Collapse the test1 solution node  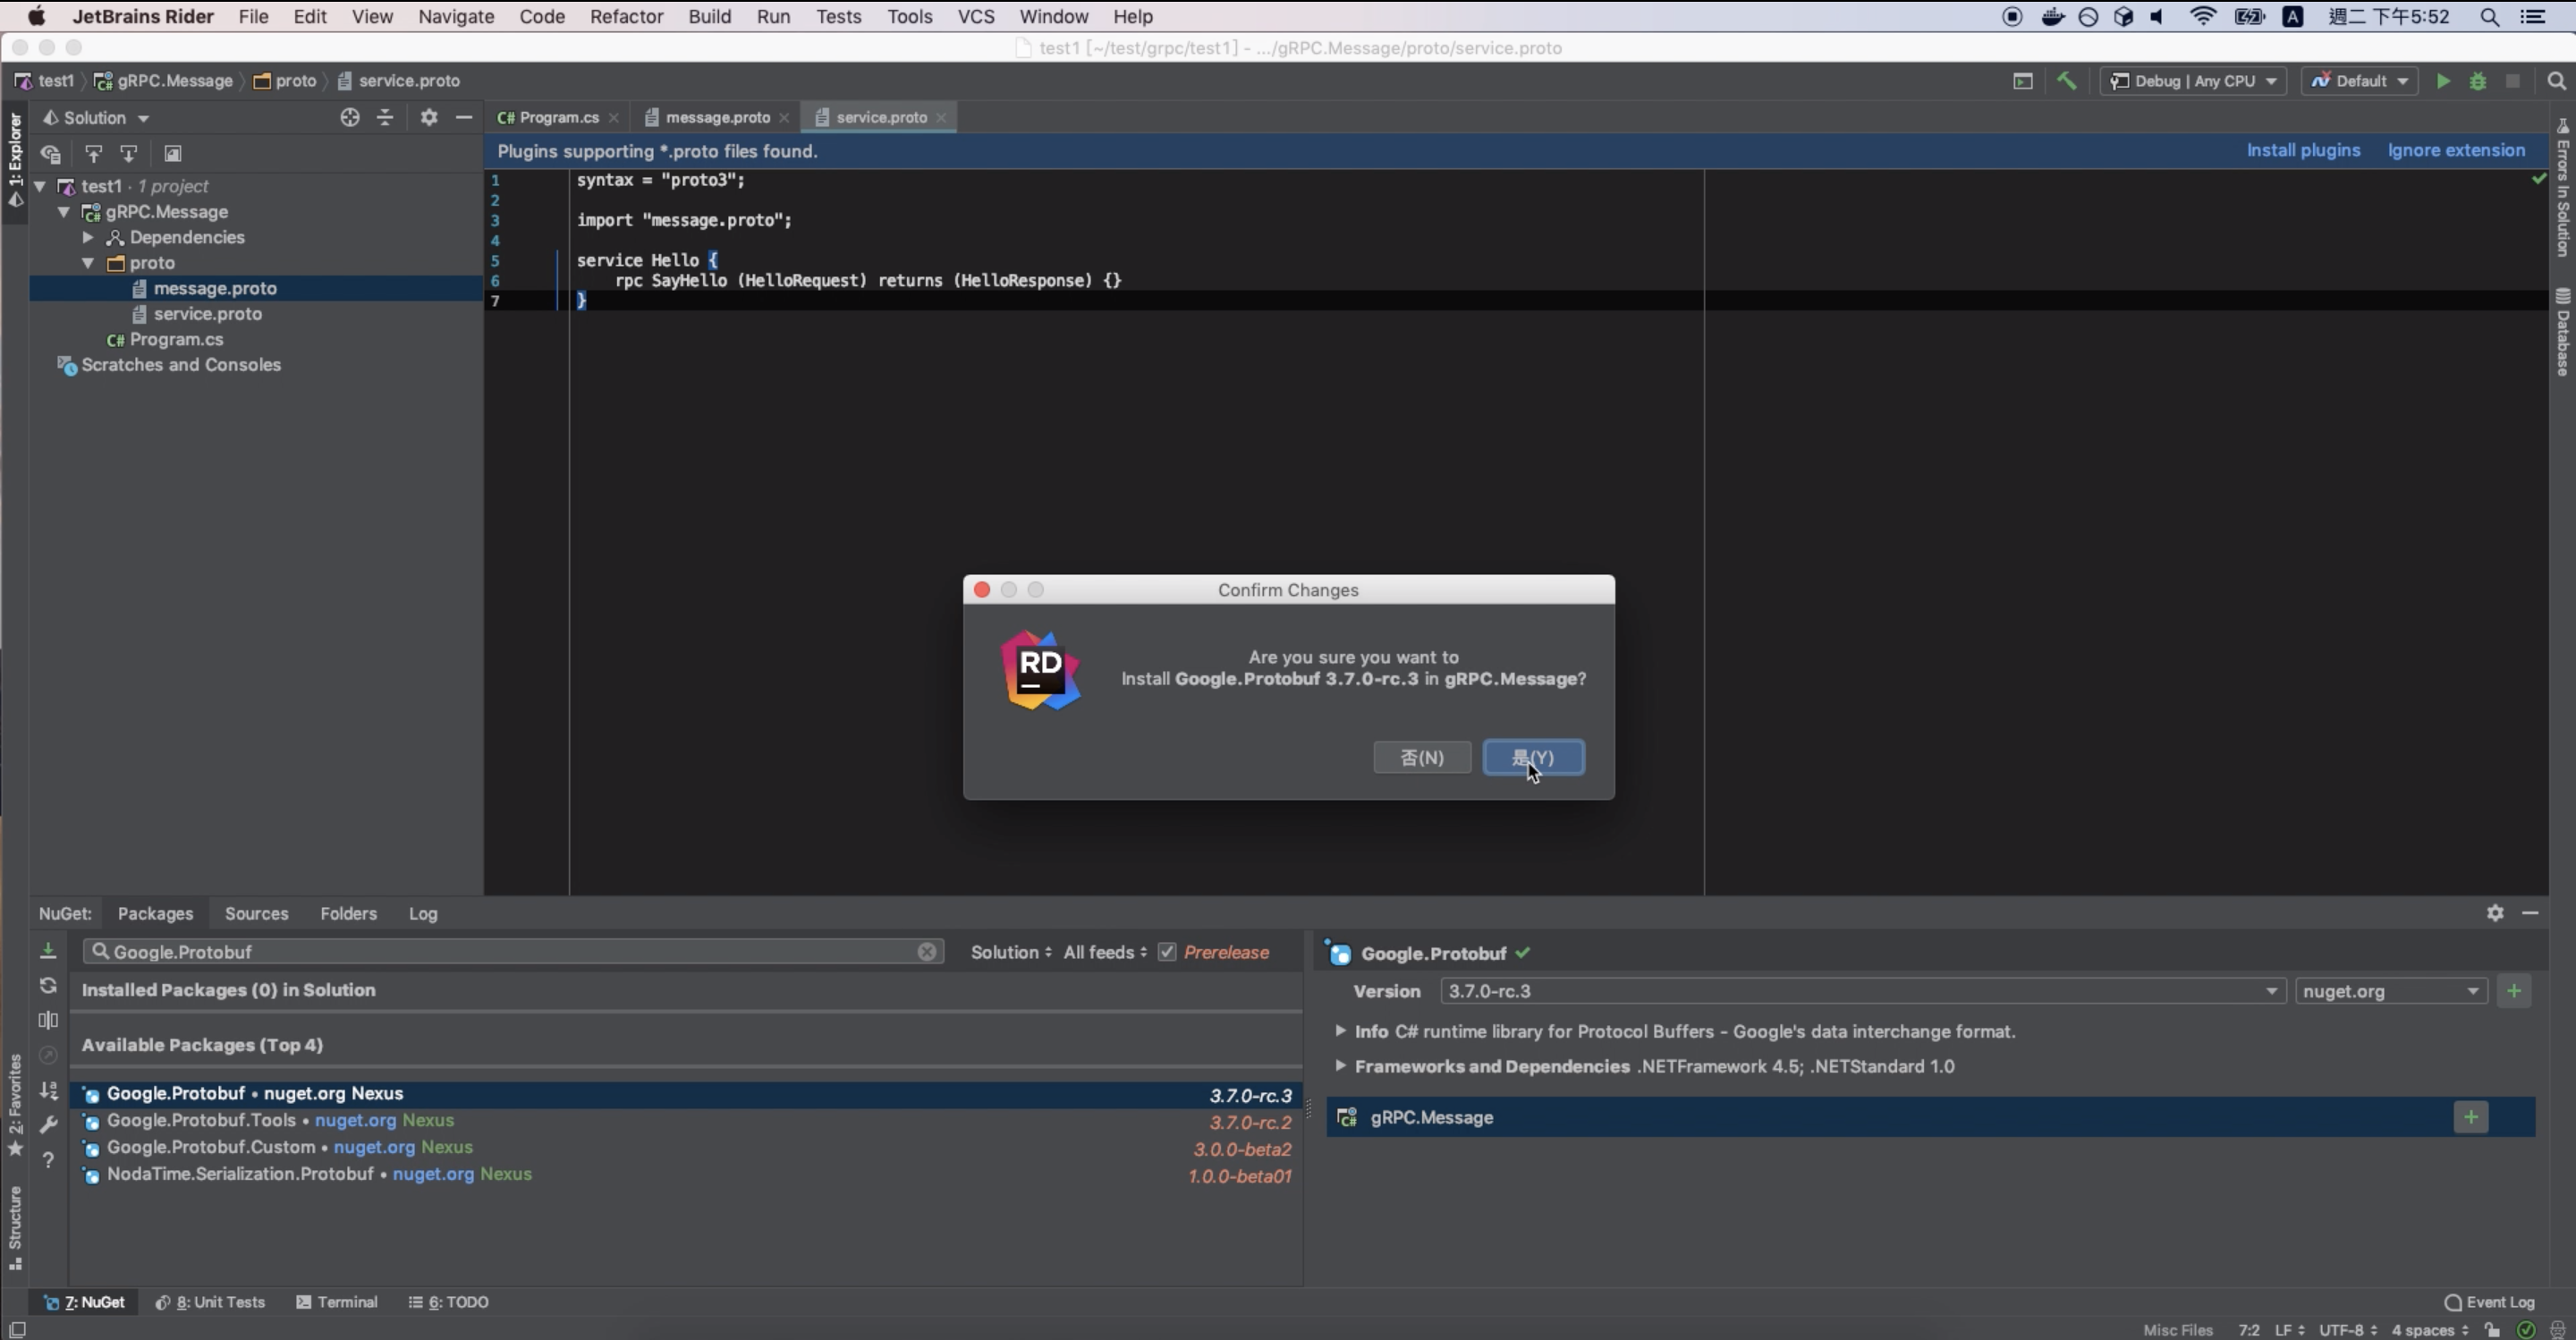click(x=40, y=186)
